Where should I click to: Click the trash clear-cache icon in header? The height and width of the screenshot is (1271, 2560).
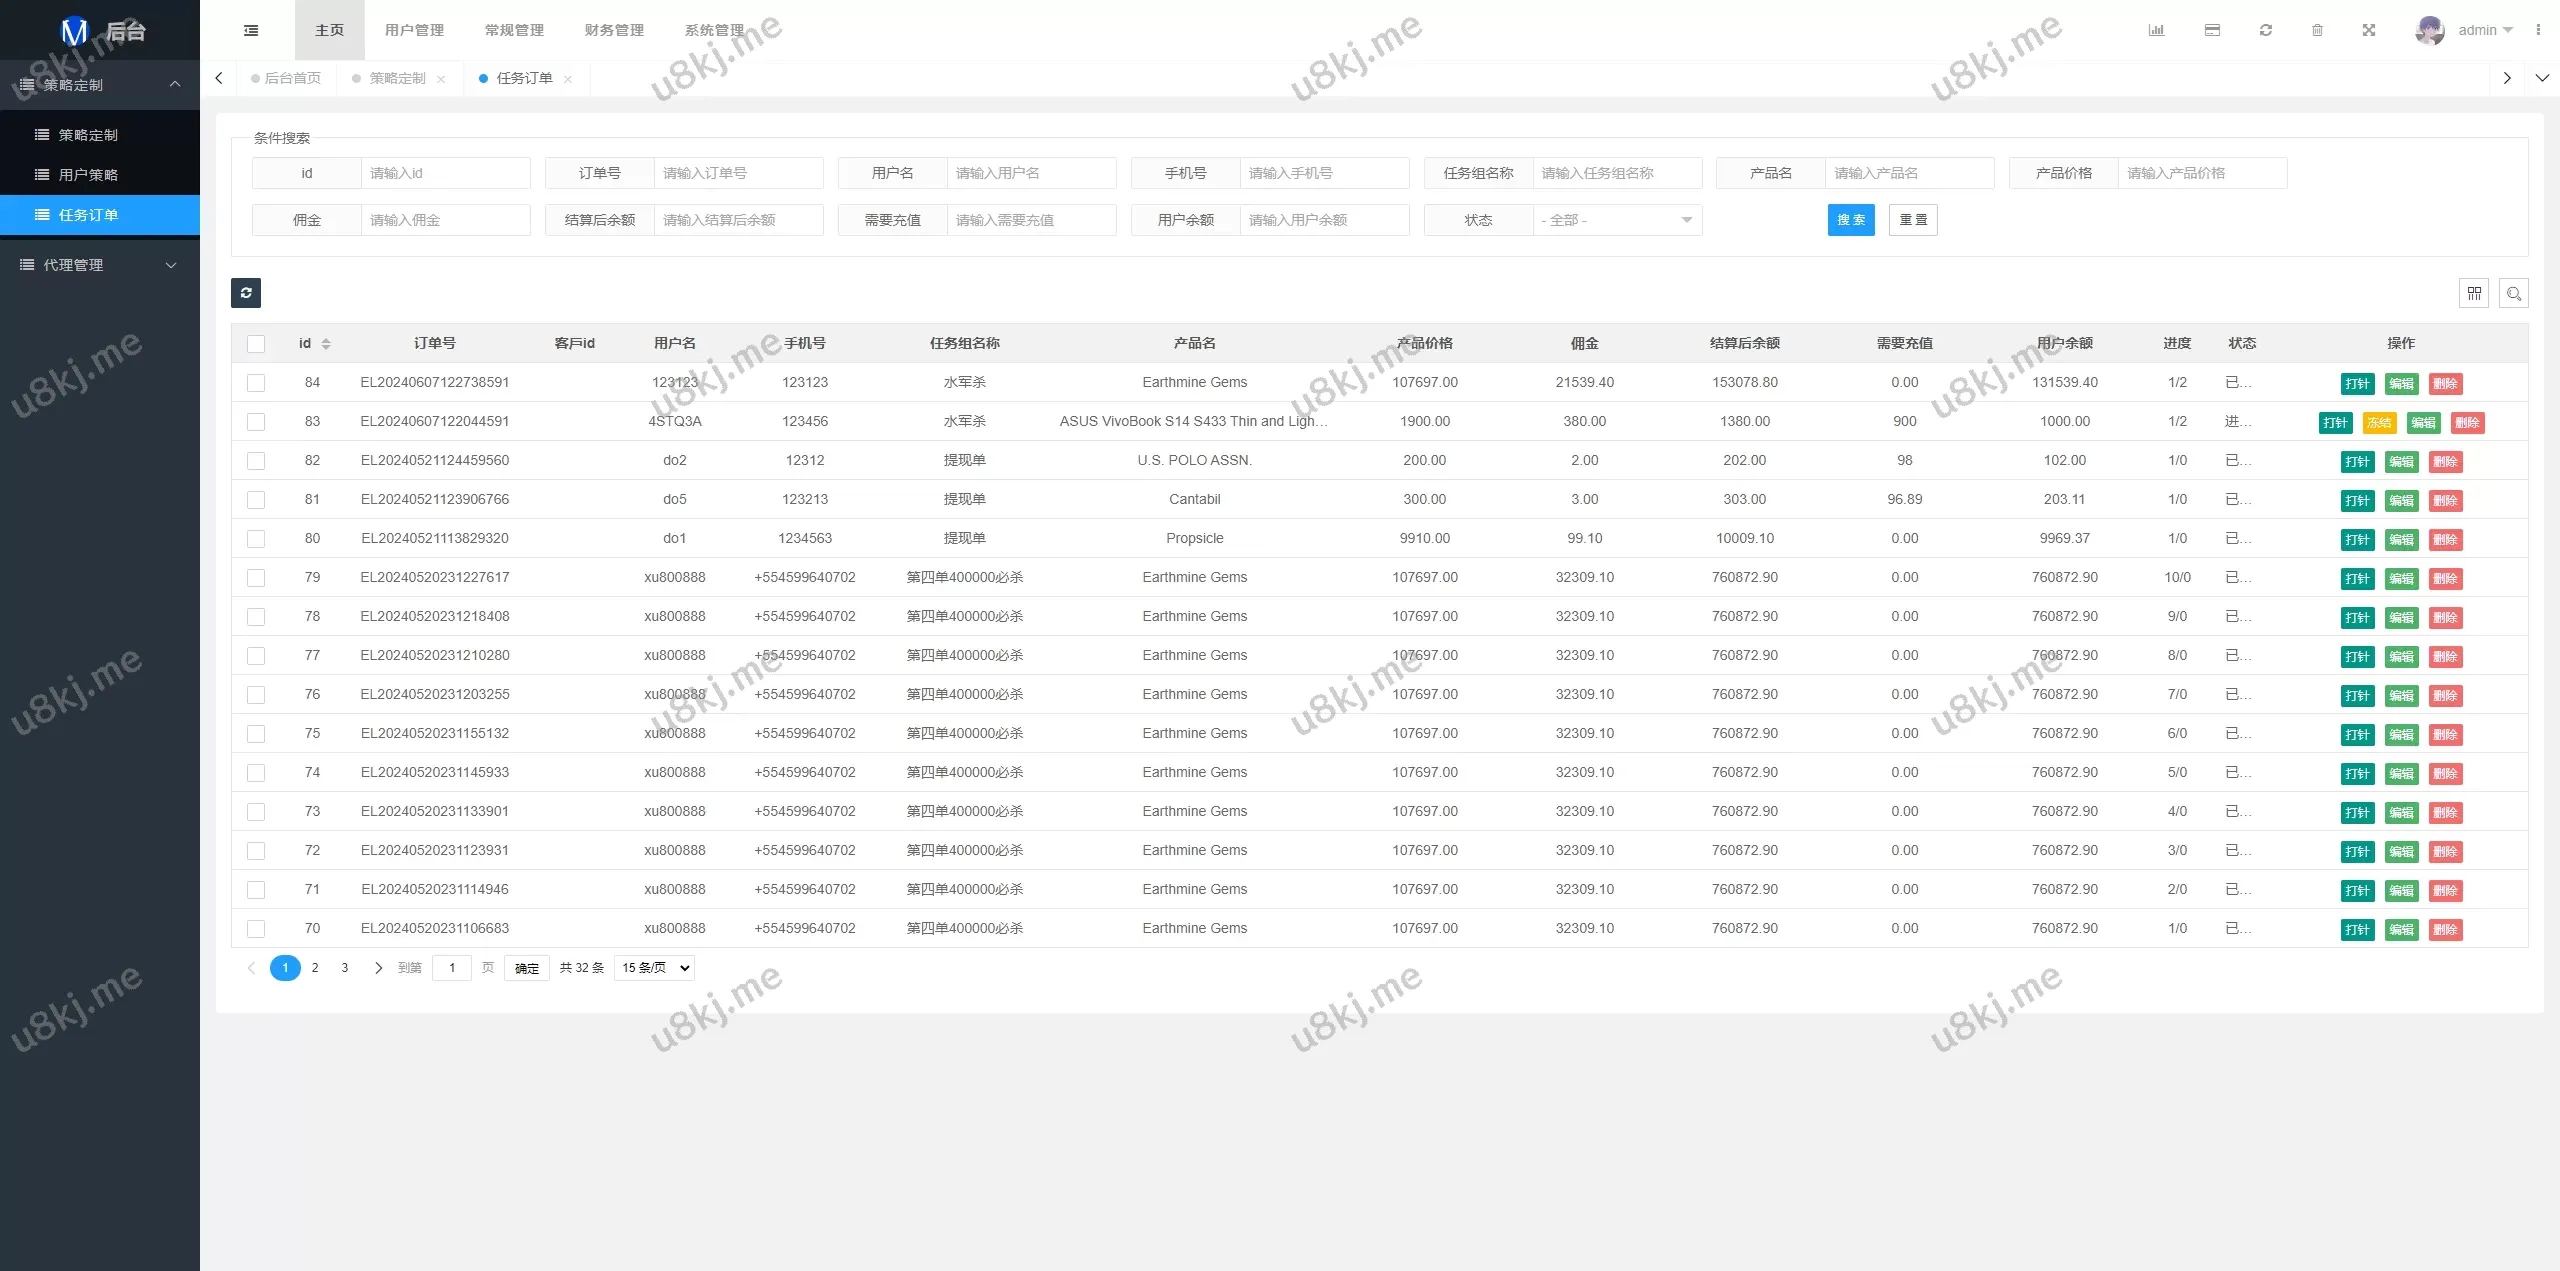(2317, 30)
